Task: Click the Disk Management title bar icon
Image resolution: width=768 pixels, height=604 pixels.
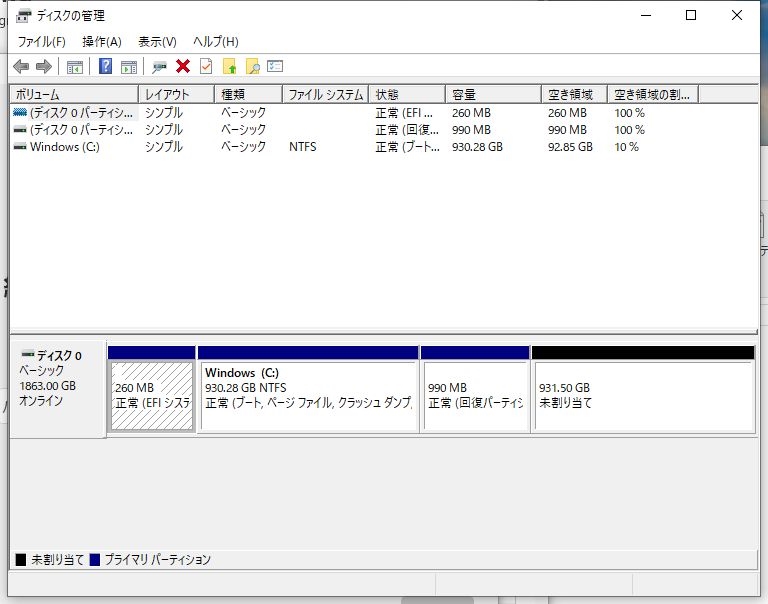Action: pos(24,16)
